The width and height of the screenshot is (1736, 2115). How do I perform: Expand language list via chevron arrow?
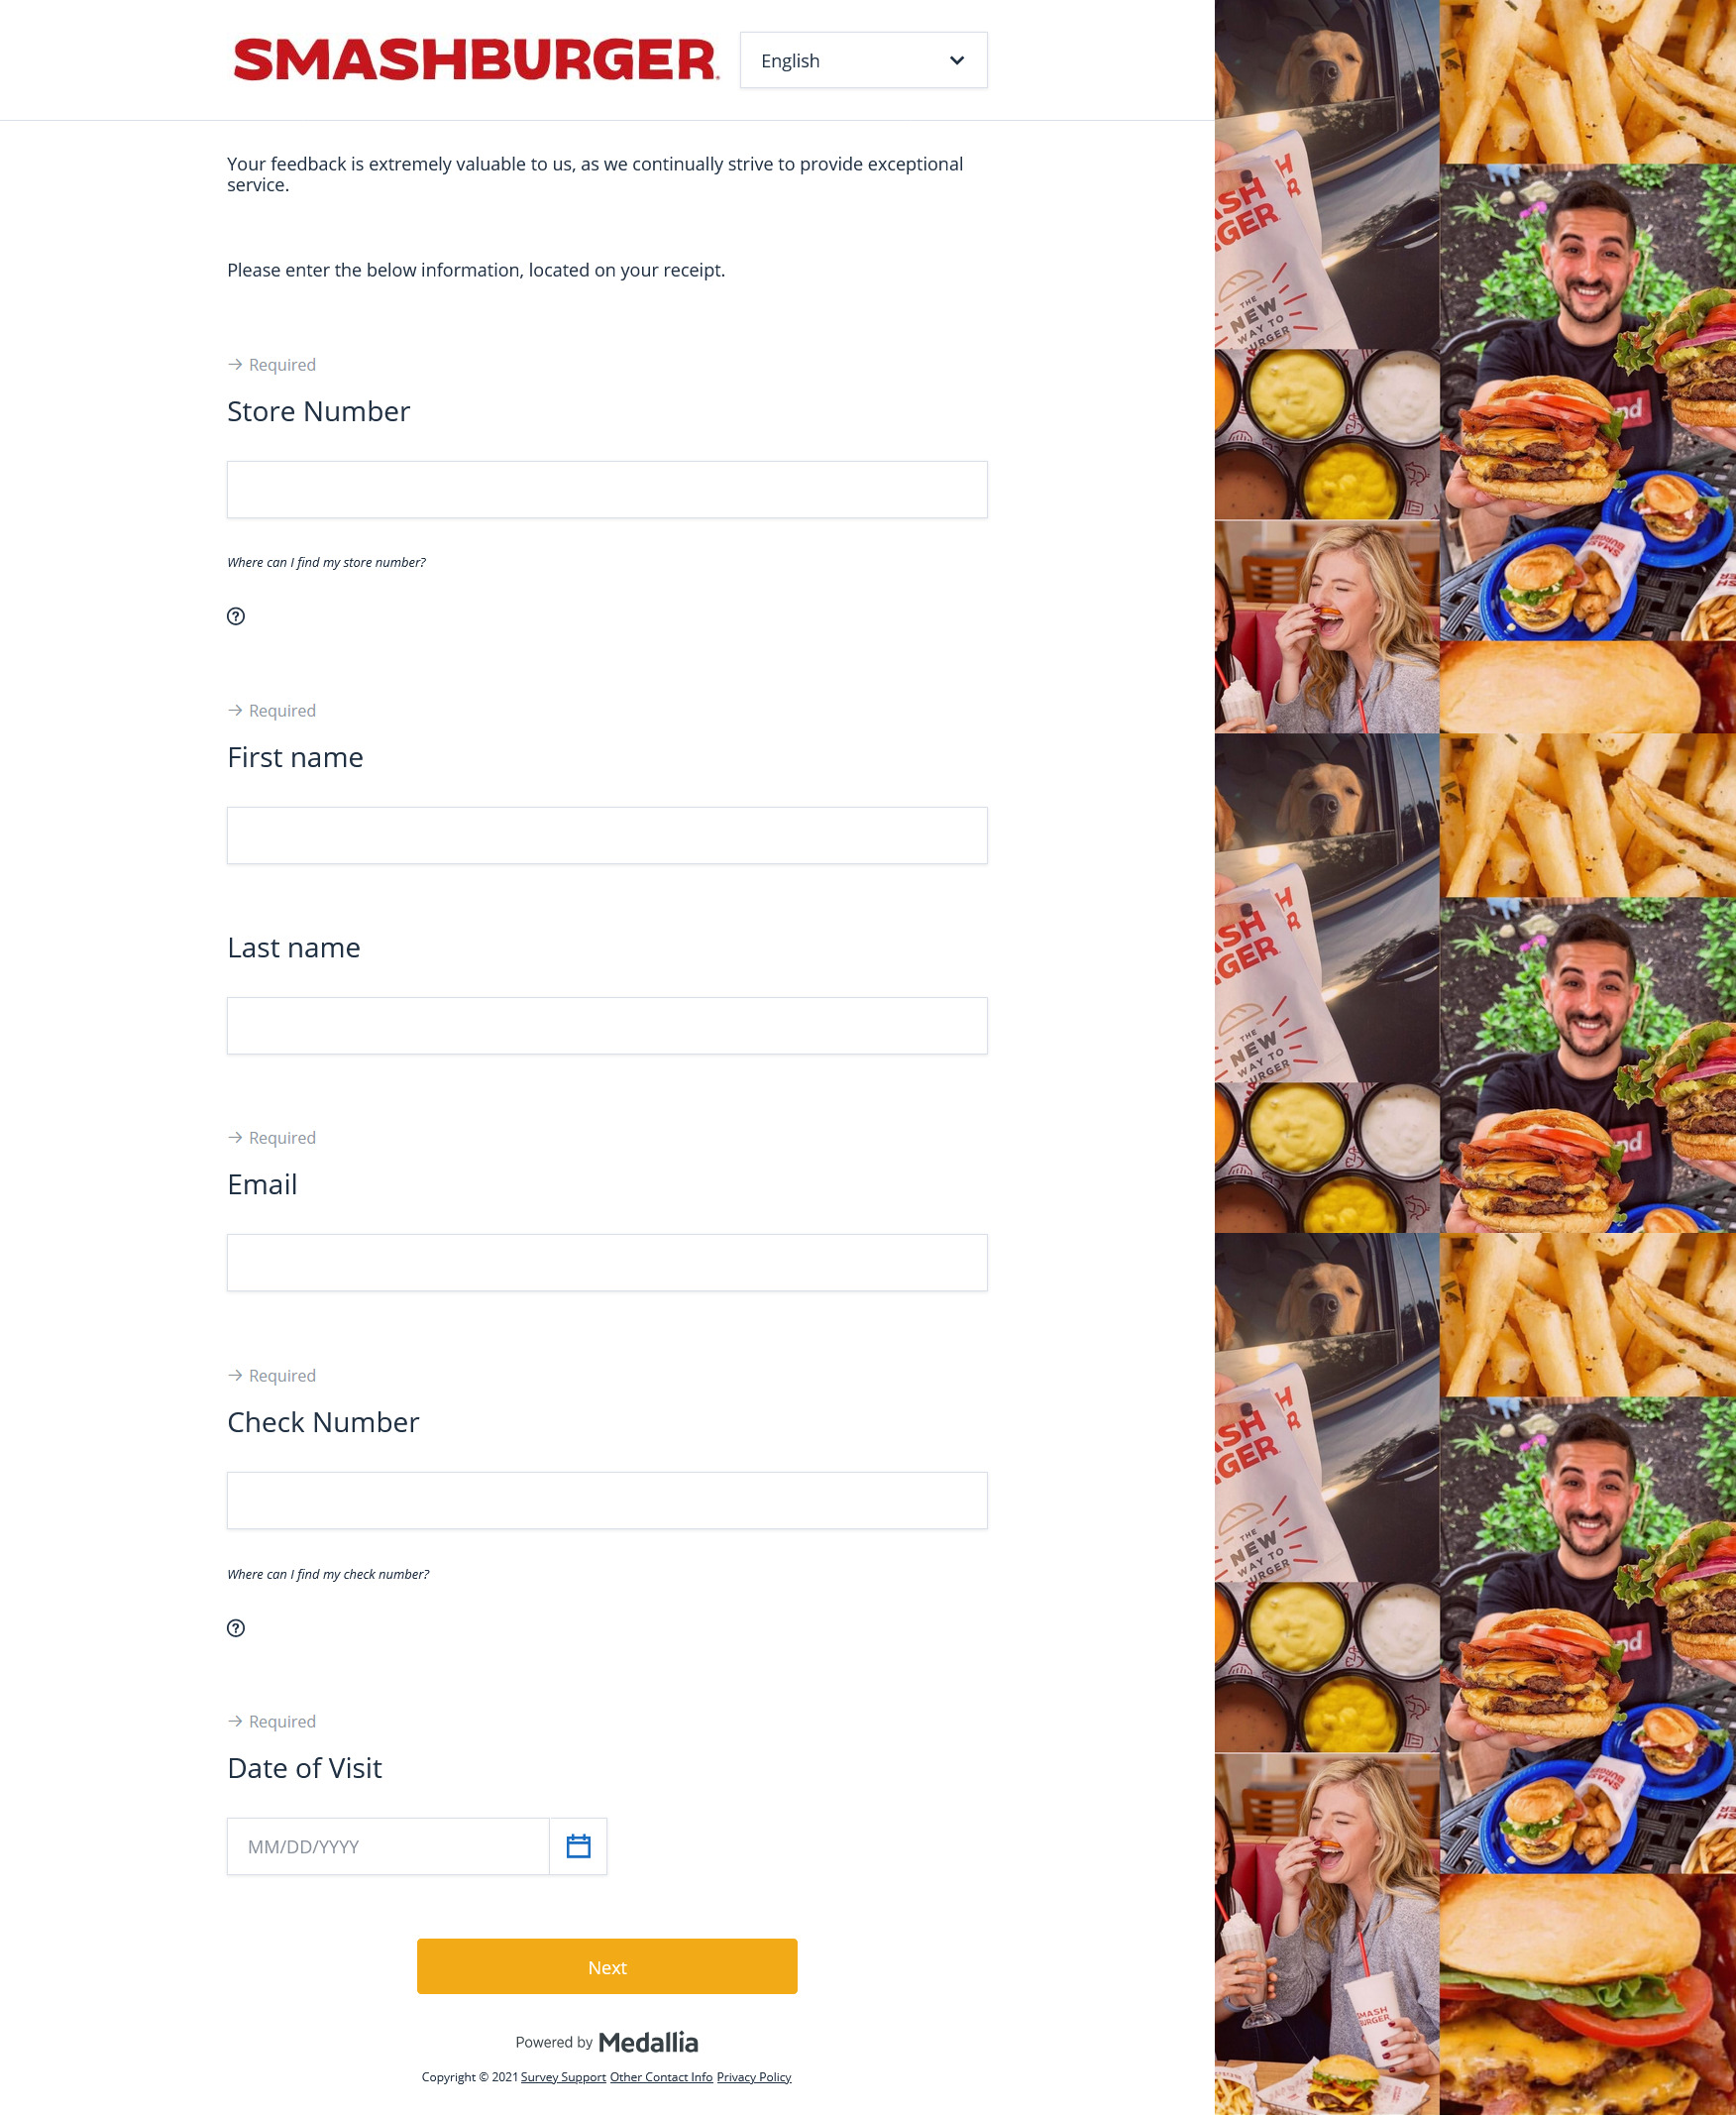click(x=957, y=60)
